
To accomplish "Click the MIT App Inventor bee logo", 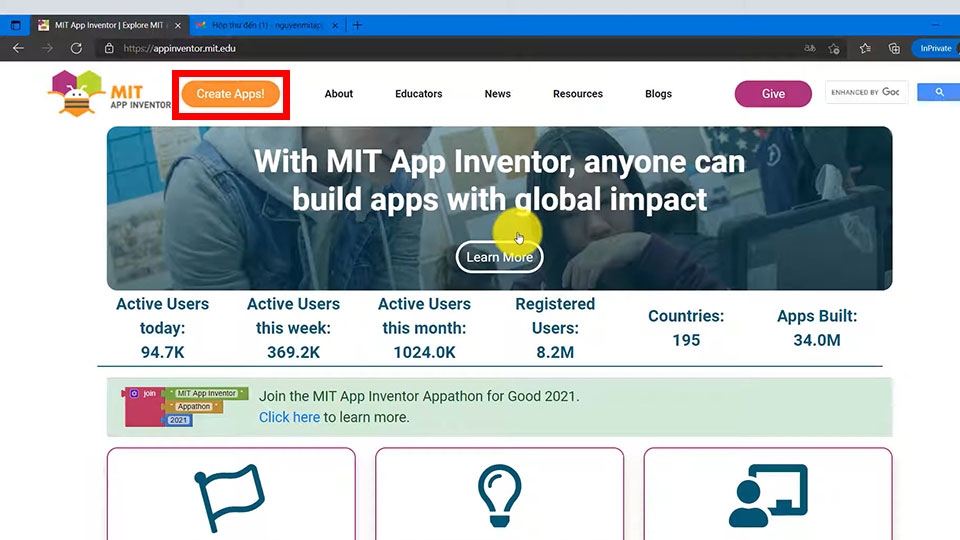I will click(x=76, y=93).
